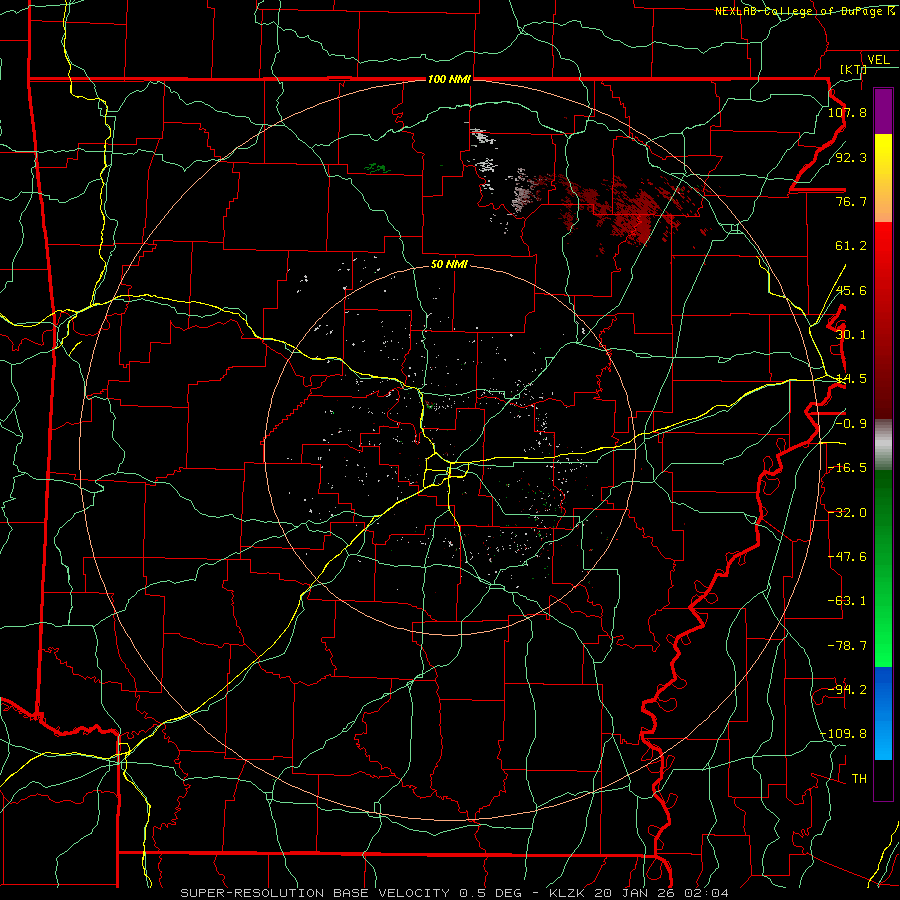The width and height of the screenshot is (900, 900).
Task: Click the -0.9 velocity scale value
Action: [x=851, y=424]
